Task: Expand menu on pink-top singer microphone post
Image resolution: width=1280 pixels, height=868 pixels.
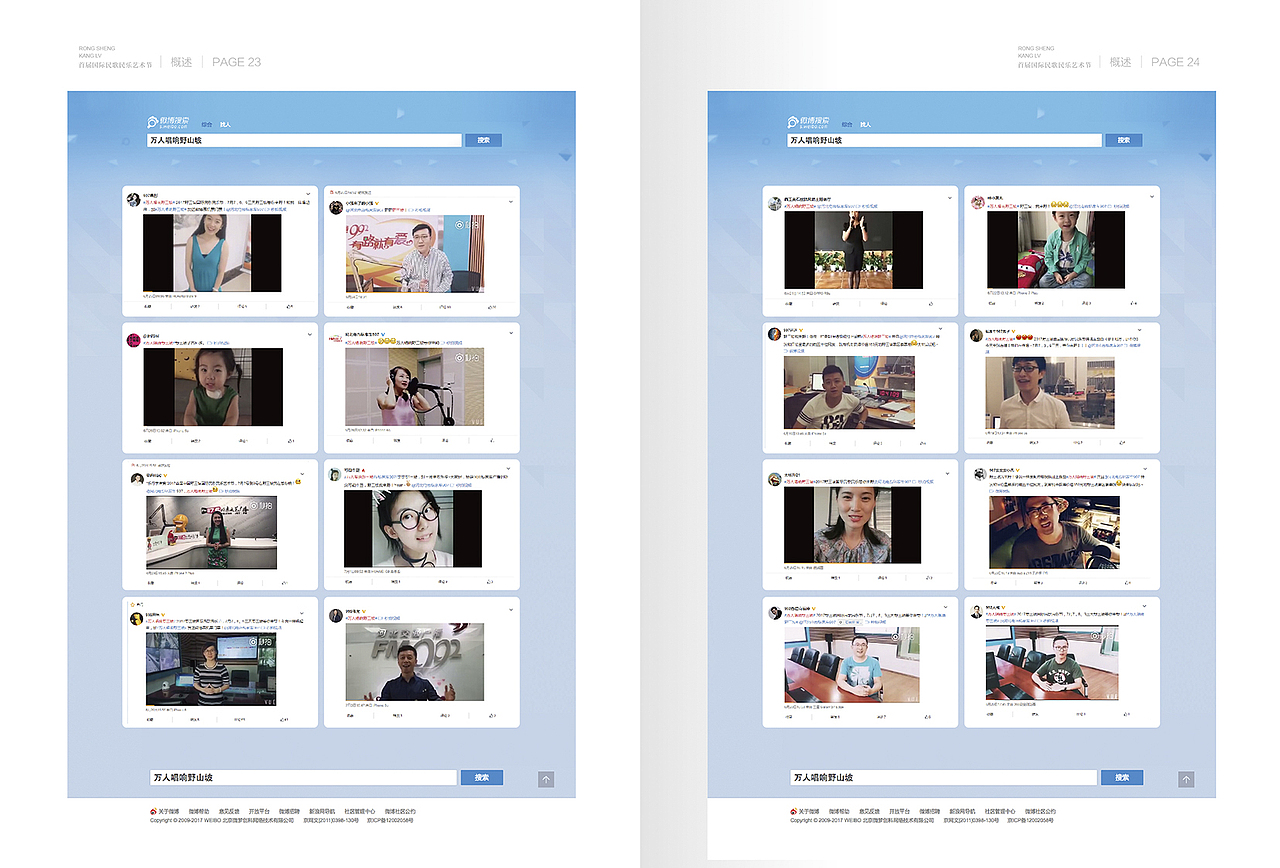Action: (510, 333)
